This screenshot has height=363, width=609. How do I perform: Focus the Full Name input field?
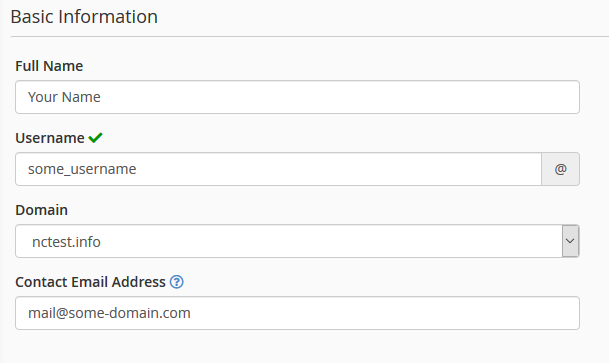point(298,97)
